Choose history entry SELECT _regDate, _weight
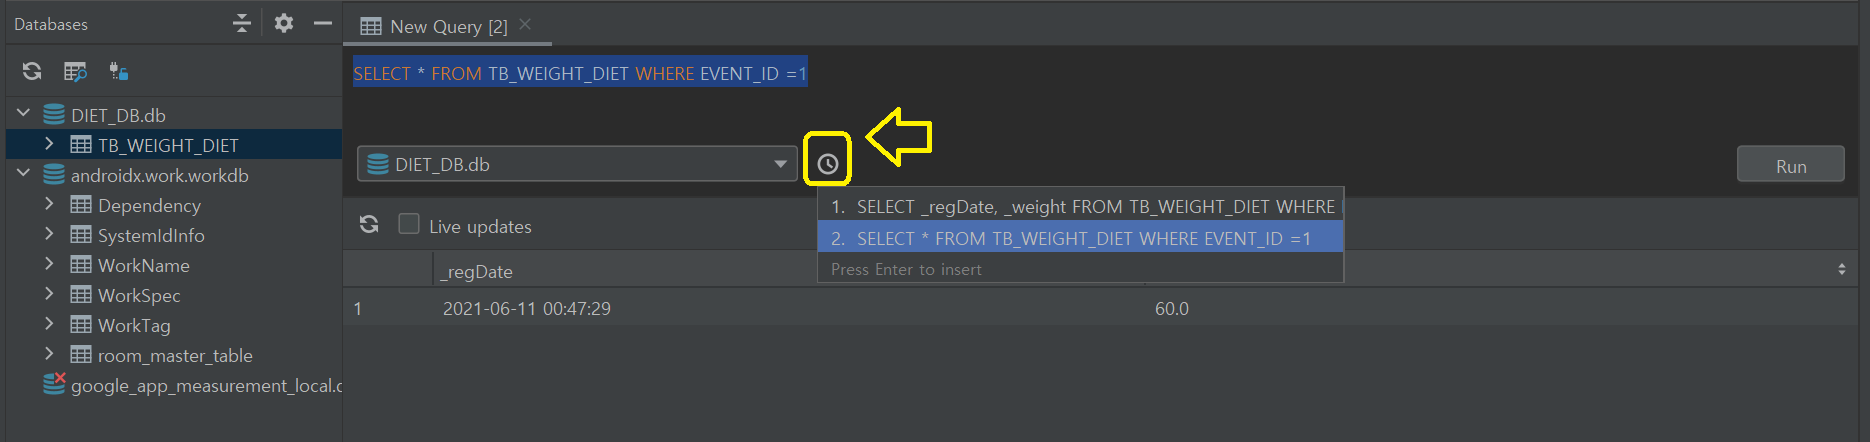The width and height of the screenshot is (1870, 442). click(x=1080, y=206)
